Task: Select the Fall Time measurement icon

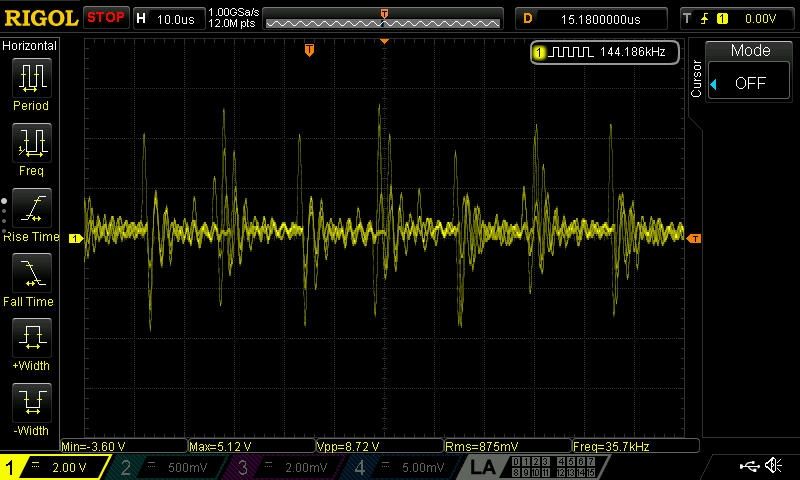Action: tap(32, 273)
